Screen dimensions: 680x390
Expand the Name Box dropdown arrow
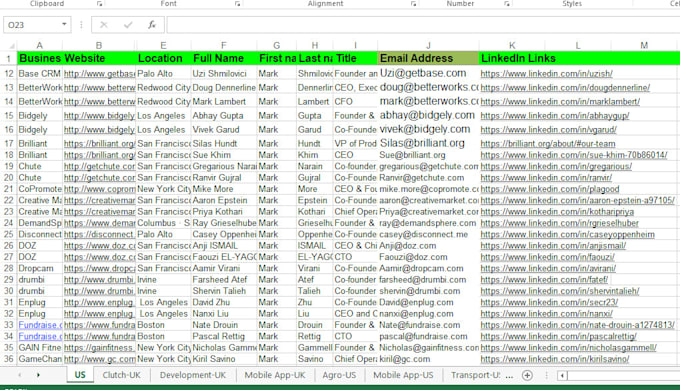coord(64,24)
